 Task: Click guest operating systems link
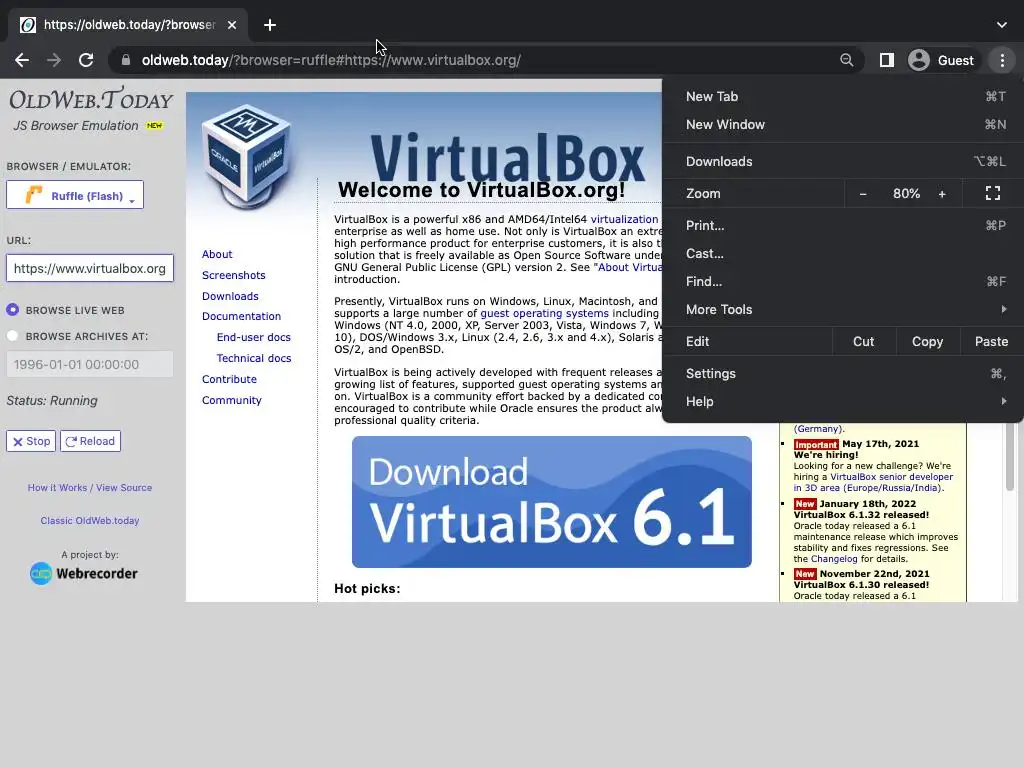pos(544,313)
